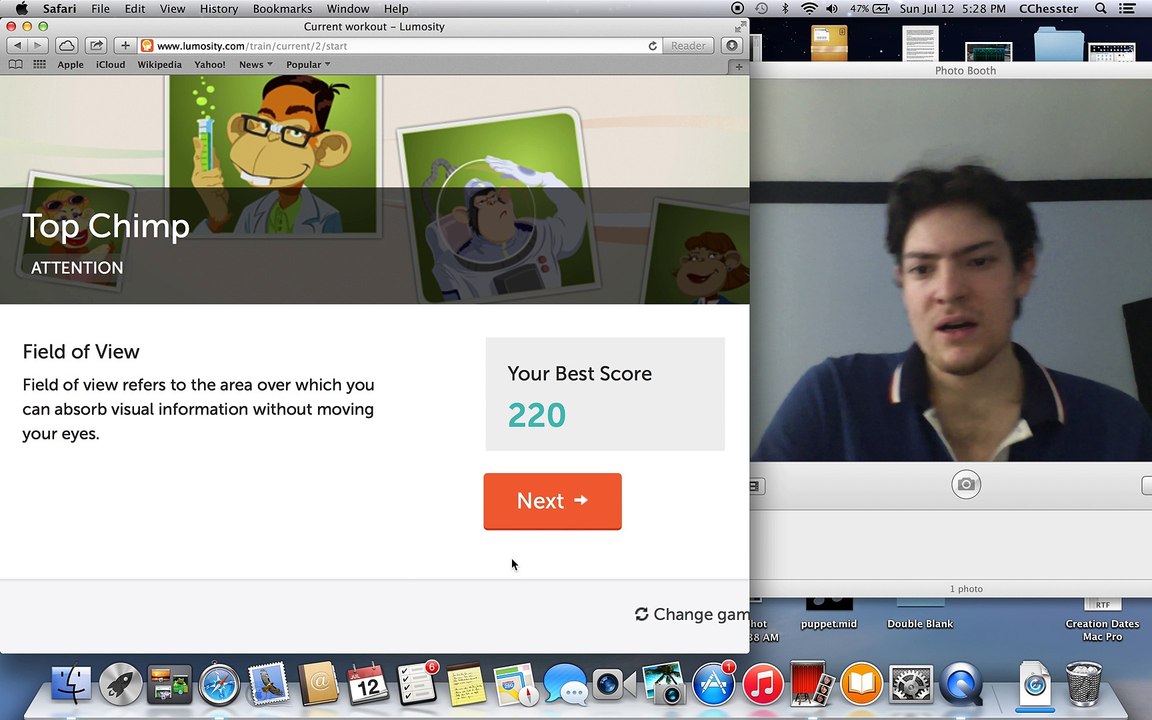Click the Bluetooth menu bar icon
1152x720 pixels.
click(x=785, y=9)
